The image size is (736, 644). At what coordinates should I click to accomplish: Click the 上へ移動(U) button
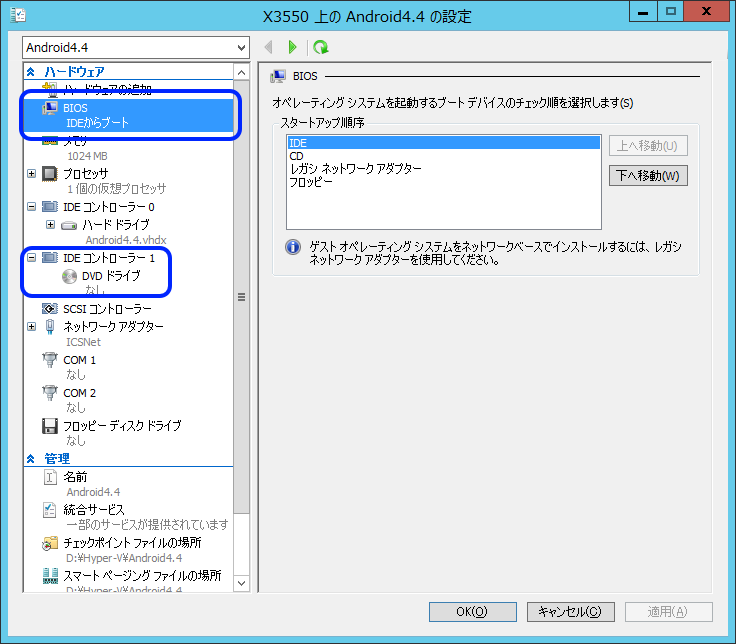[x=648, y=146]
